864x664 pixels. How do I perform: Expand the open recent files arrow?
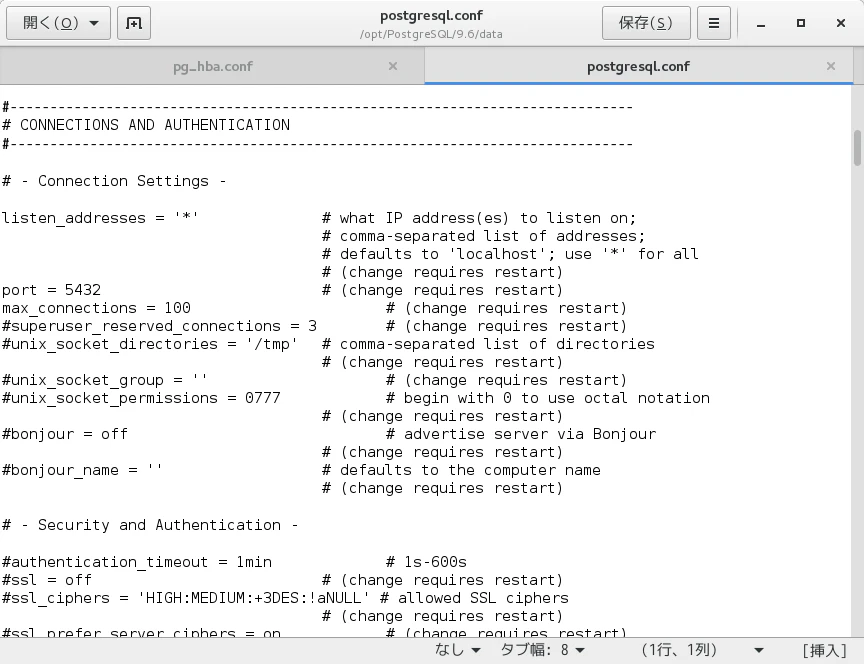tap(94, 23)
